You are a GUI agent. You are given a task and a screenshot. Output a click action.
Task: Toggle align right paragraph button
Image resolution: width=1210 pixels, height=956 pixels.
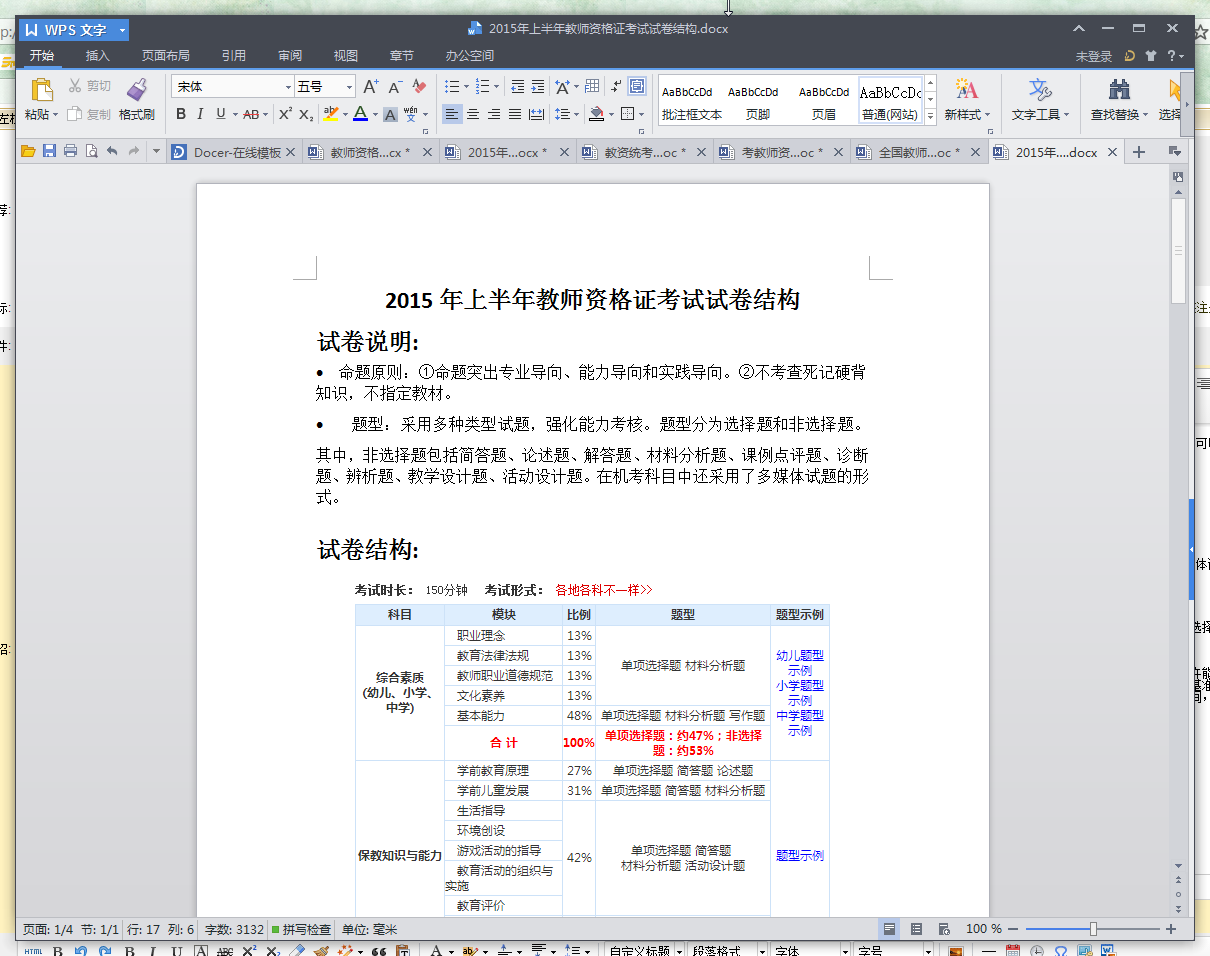[x=494, y=114]
